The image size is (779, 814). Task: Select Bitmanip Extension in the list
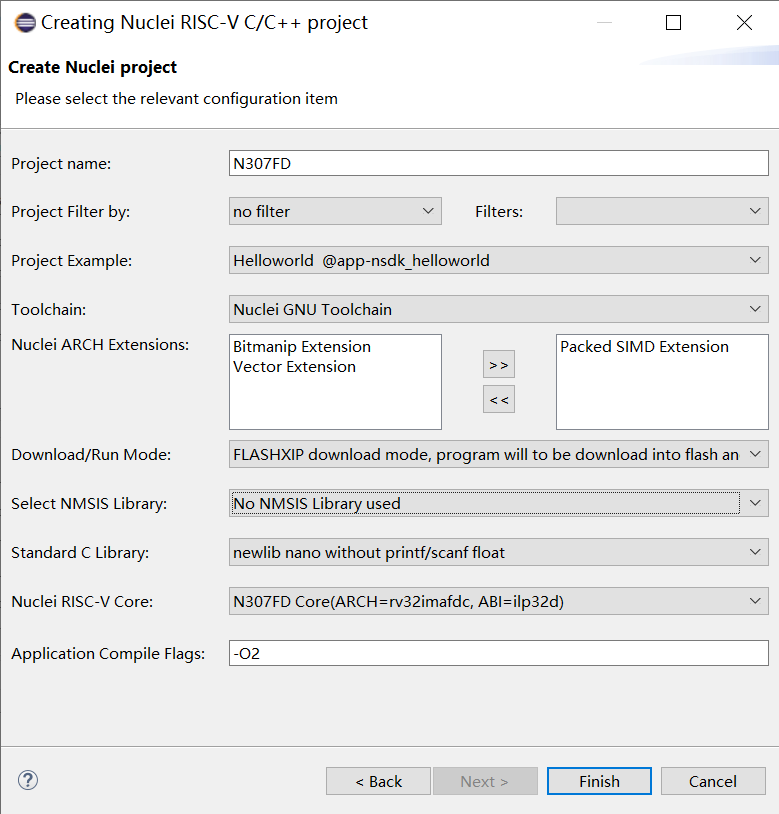pyautogui.click(x=302, y=346)
